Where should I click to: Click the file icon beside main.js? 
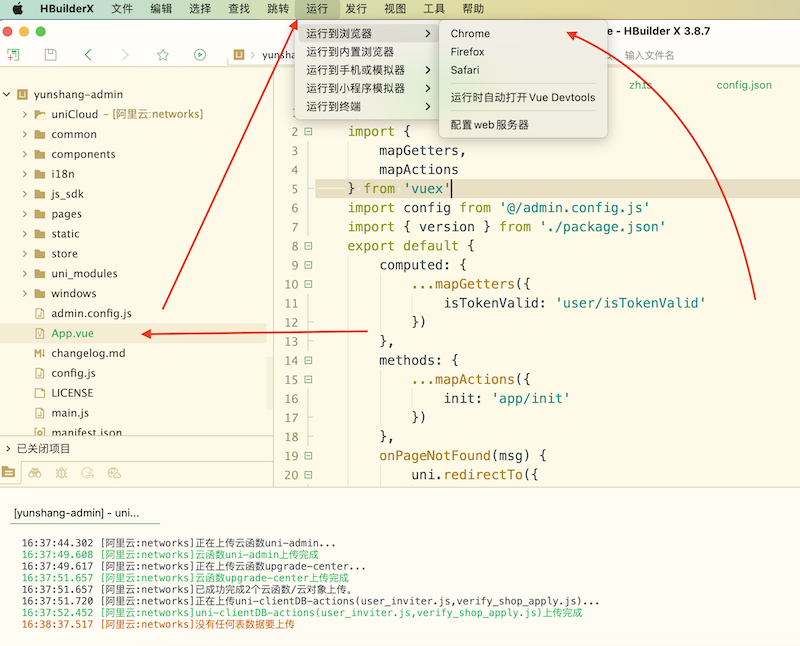[40, 413]
